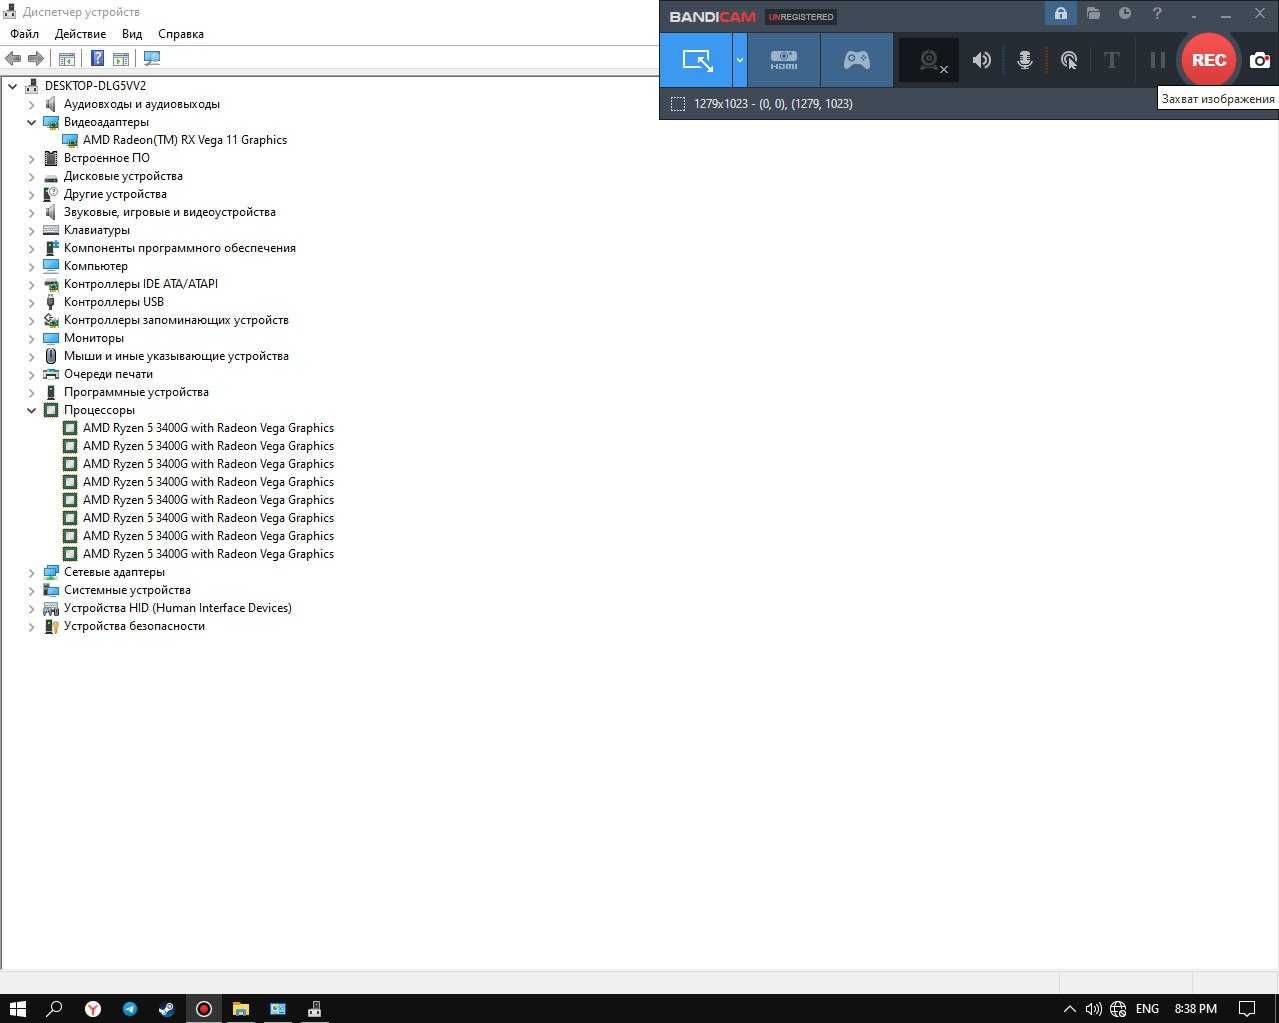This screenshot has width=1279, height=1023.
Task: Open Bandicam output folder icon
Action: tap(1093, 14)
